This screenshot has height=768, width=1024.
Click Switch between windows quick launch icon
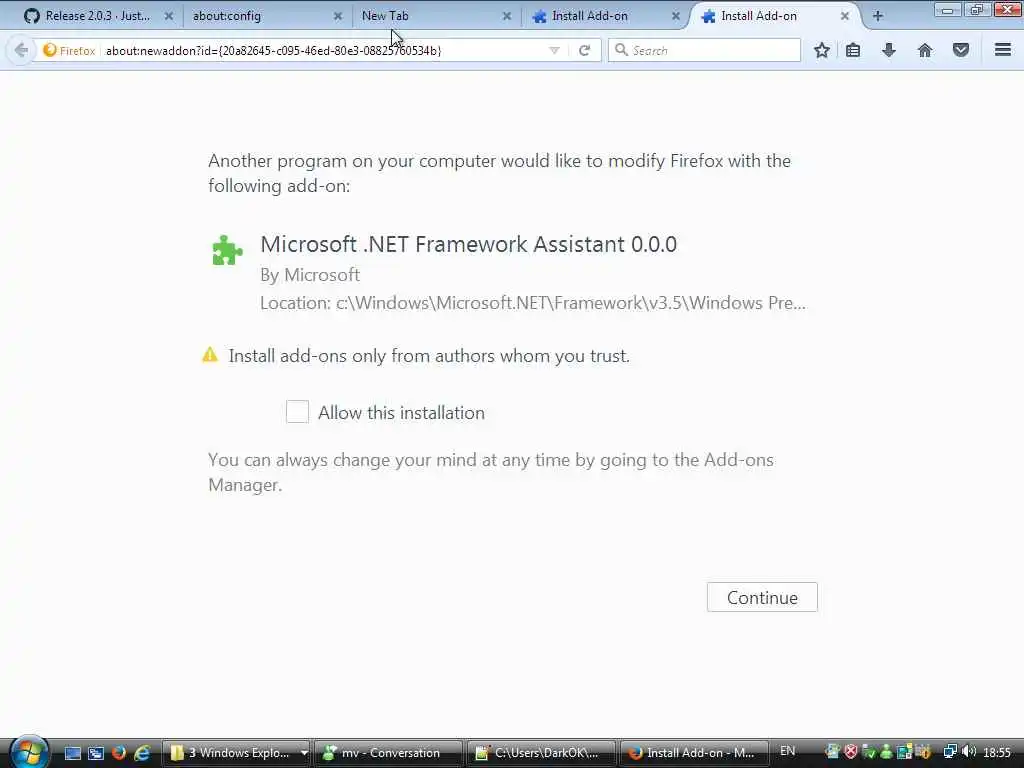click(96, 753)
